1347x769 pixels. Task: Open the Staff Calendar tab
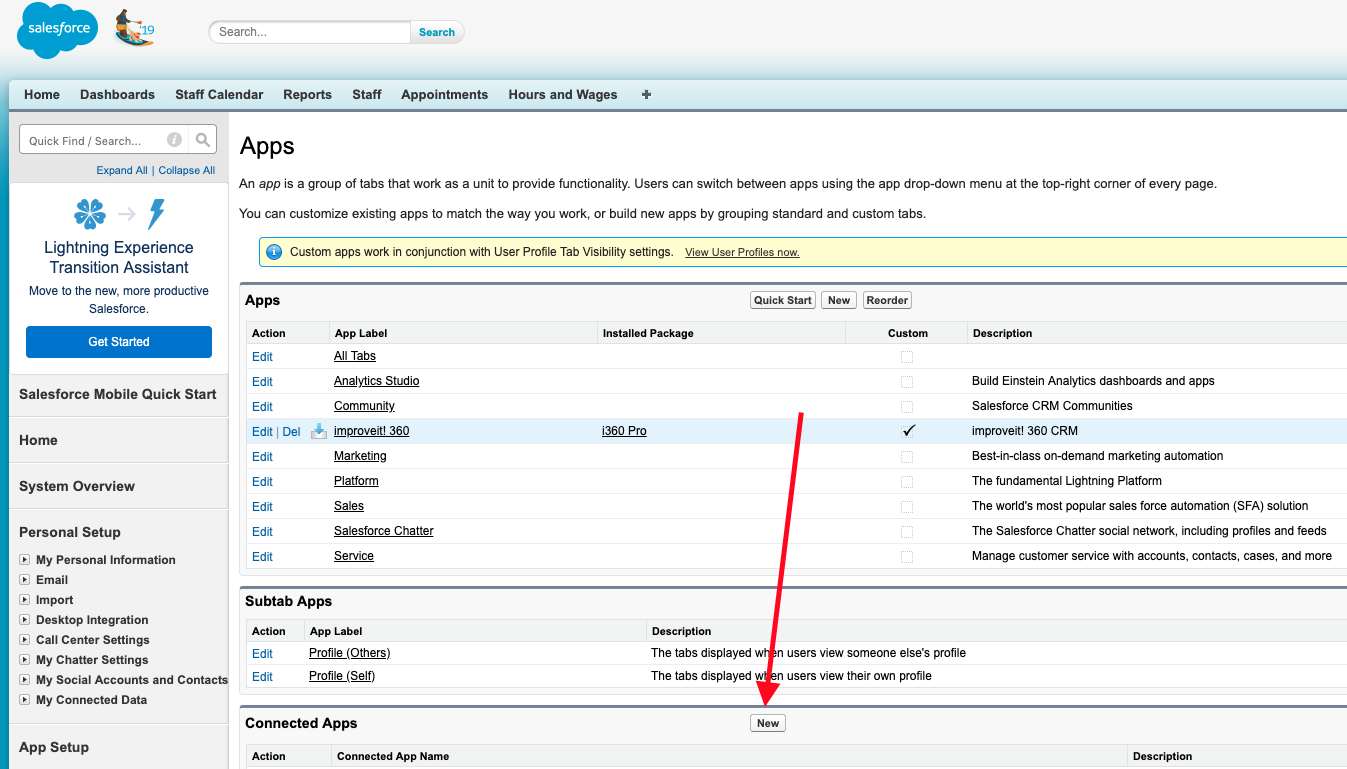click(x=219, y=94)
